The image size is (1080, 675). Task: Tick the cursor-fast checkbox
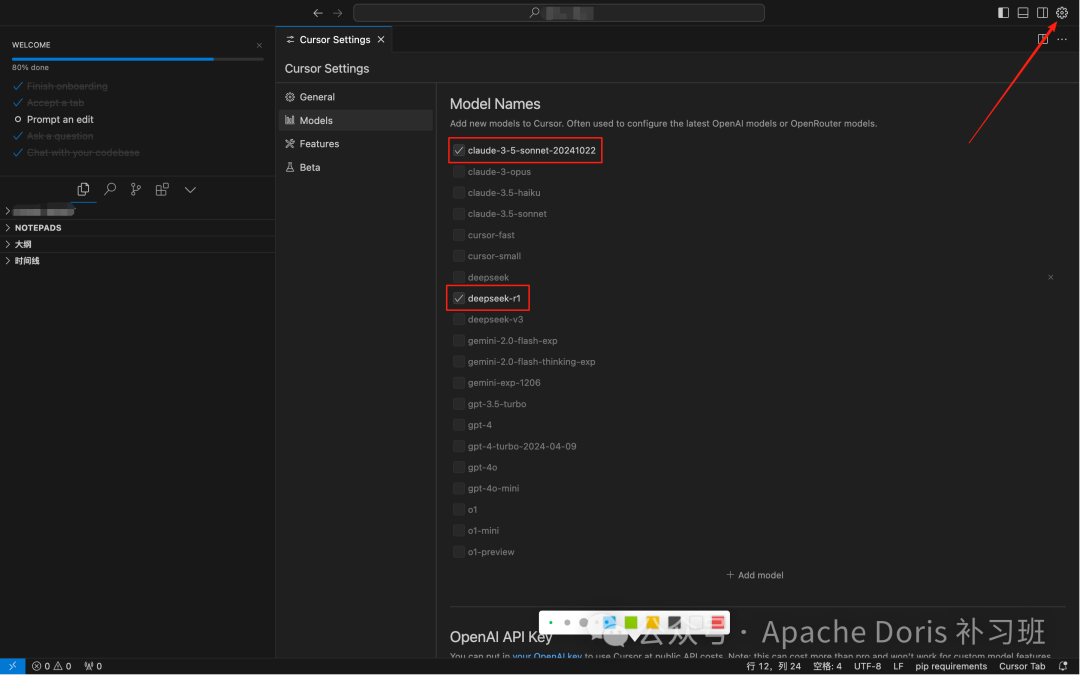tap(459, 235)
